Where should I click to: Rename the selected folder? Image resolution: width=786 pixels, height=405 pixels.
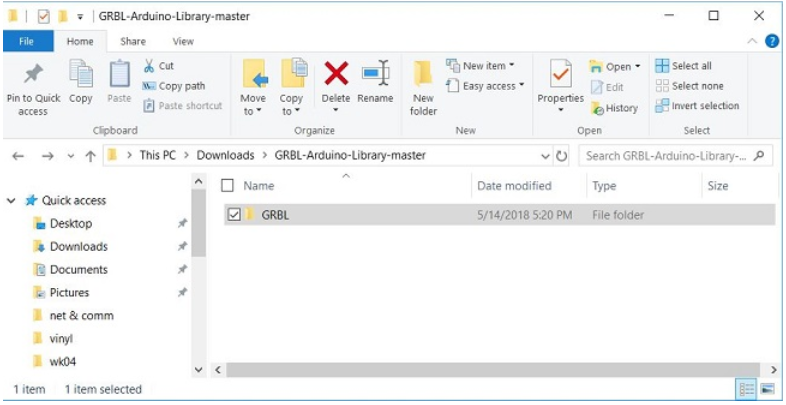375,82
